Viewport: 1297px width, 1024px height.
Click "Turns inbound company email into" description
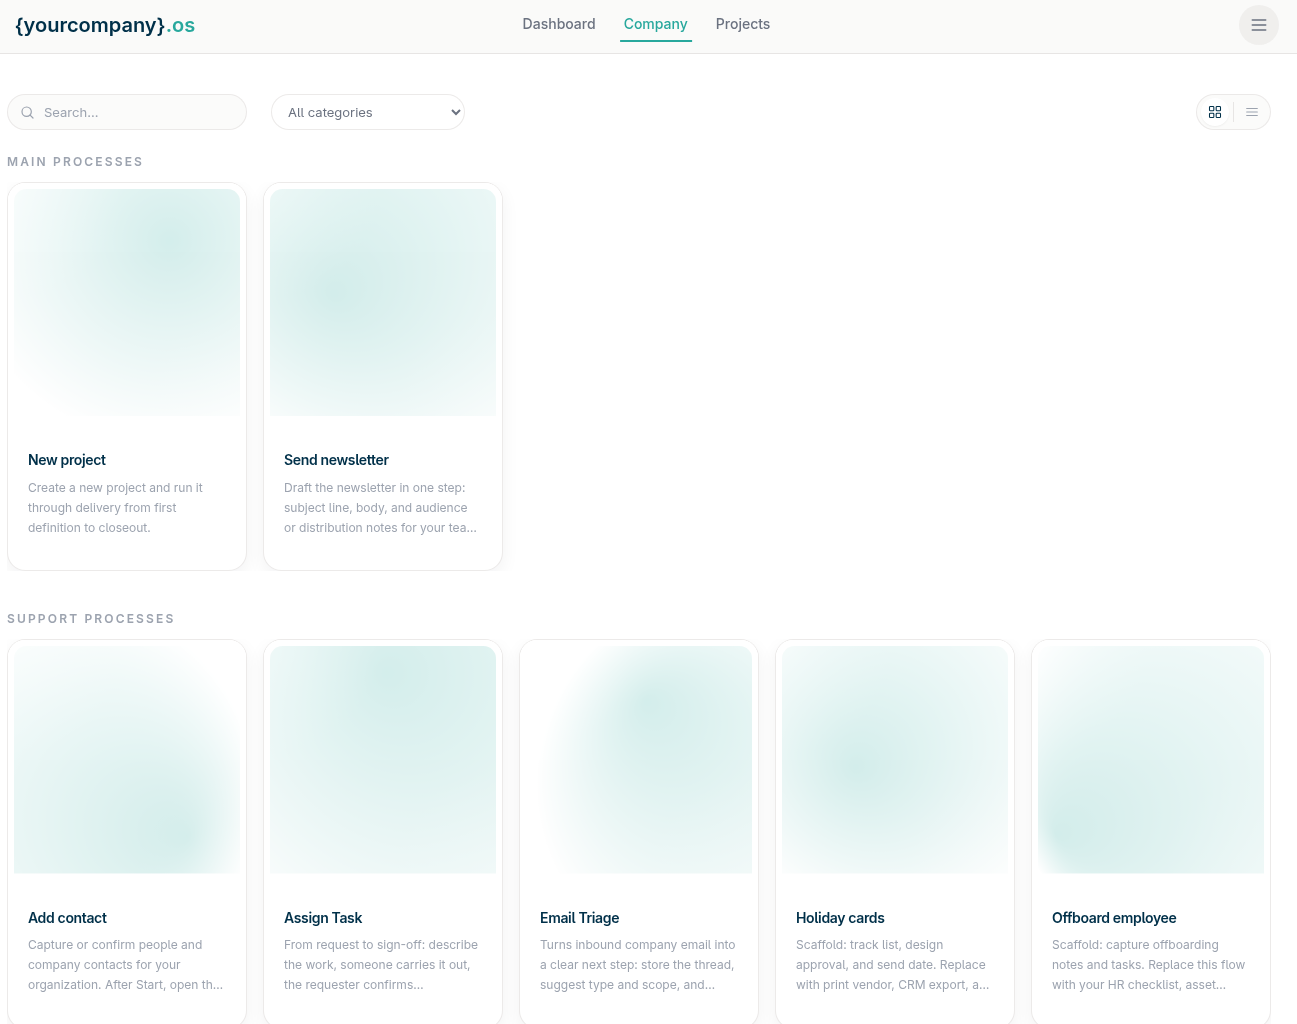638,965
